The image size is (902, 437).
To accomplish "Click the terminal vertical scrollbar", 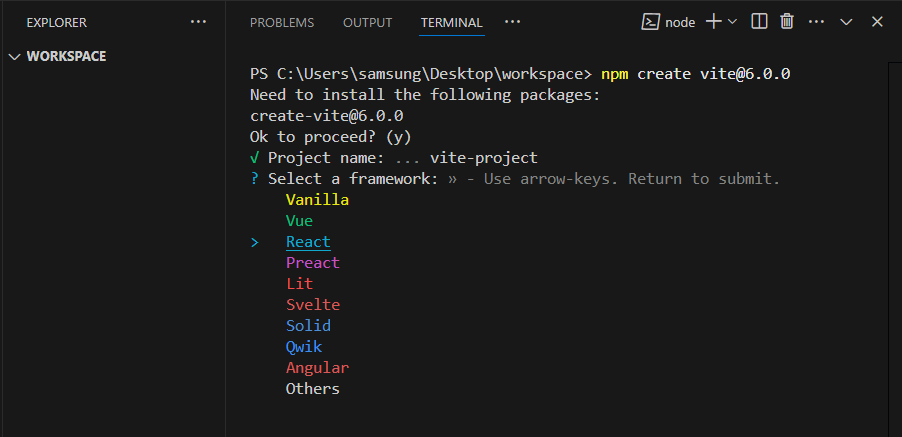I will pos(895,247).
